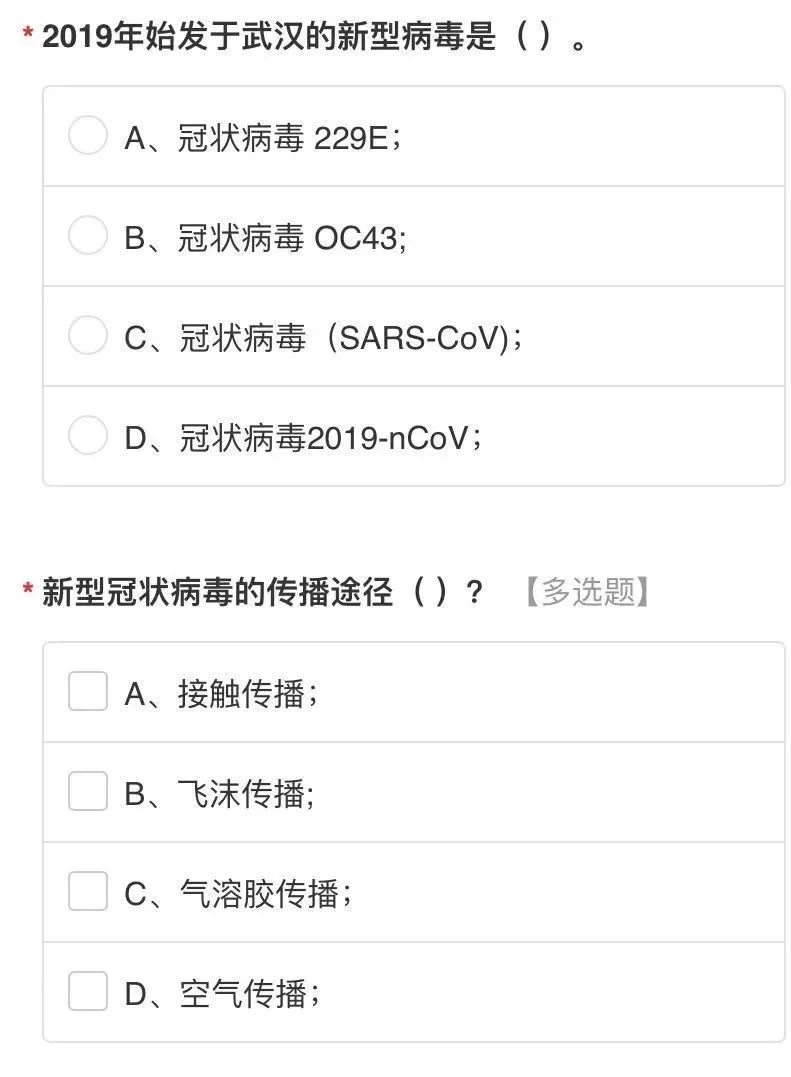
Task: Enable the 气溶胶传播 checkbox
Action: (87, 892)
